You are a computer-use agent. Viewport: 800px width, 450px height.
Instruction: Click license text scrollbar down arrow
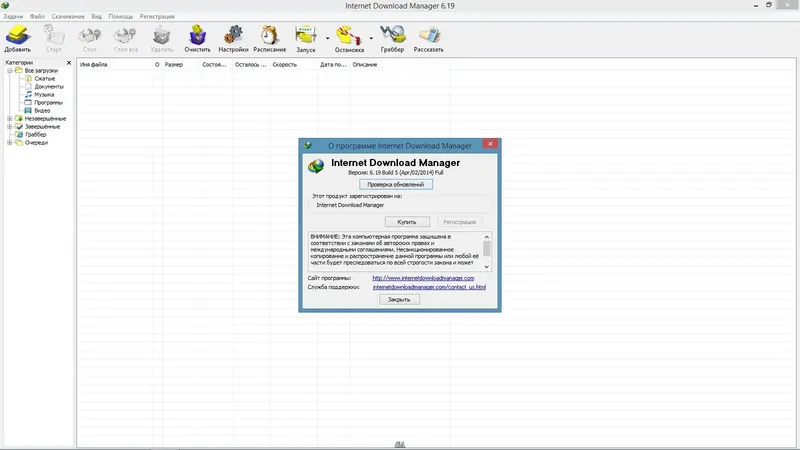tap(487, 266)
